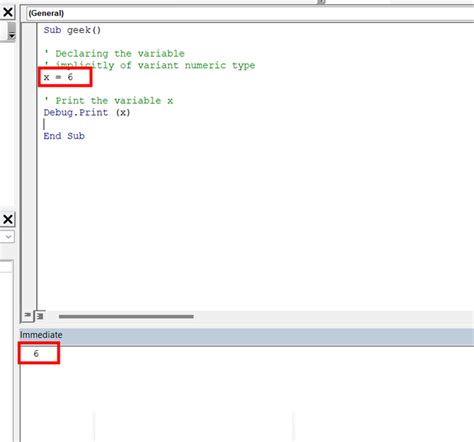
Task: Close the upper left Project panel
Action: 8,12
